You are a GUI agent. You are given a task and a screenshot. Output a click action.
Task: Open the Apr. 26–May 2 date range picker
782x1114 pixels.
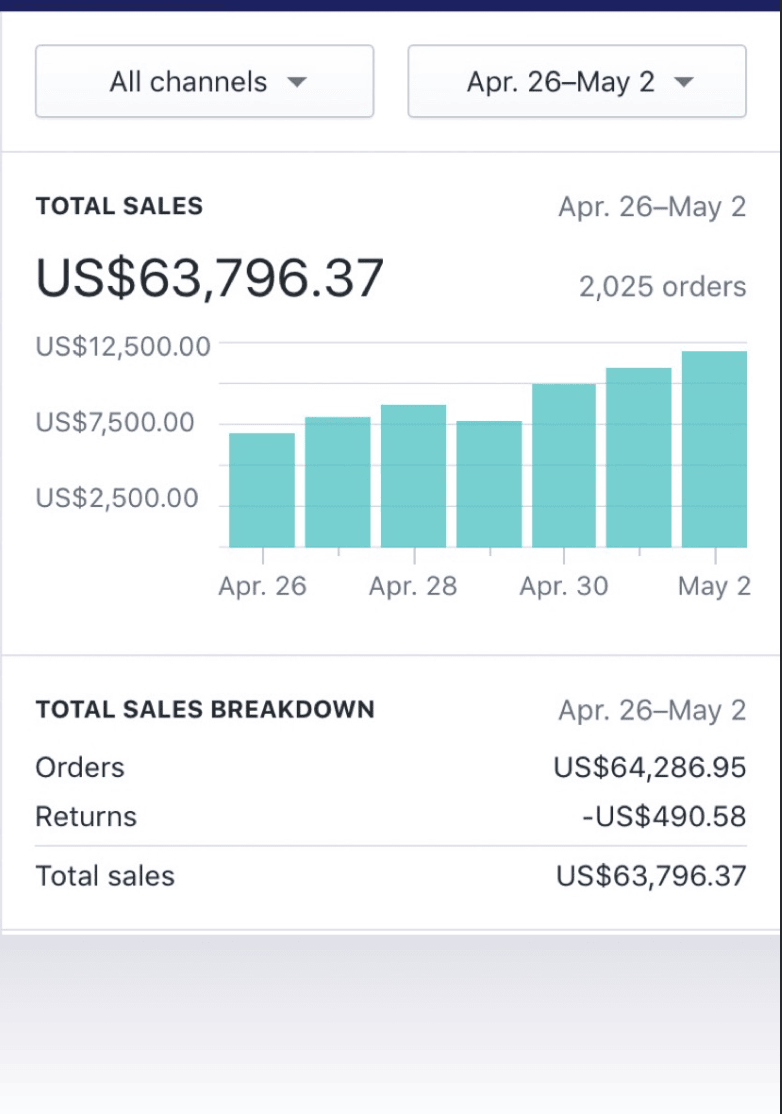point(577,81)
